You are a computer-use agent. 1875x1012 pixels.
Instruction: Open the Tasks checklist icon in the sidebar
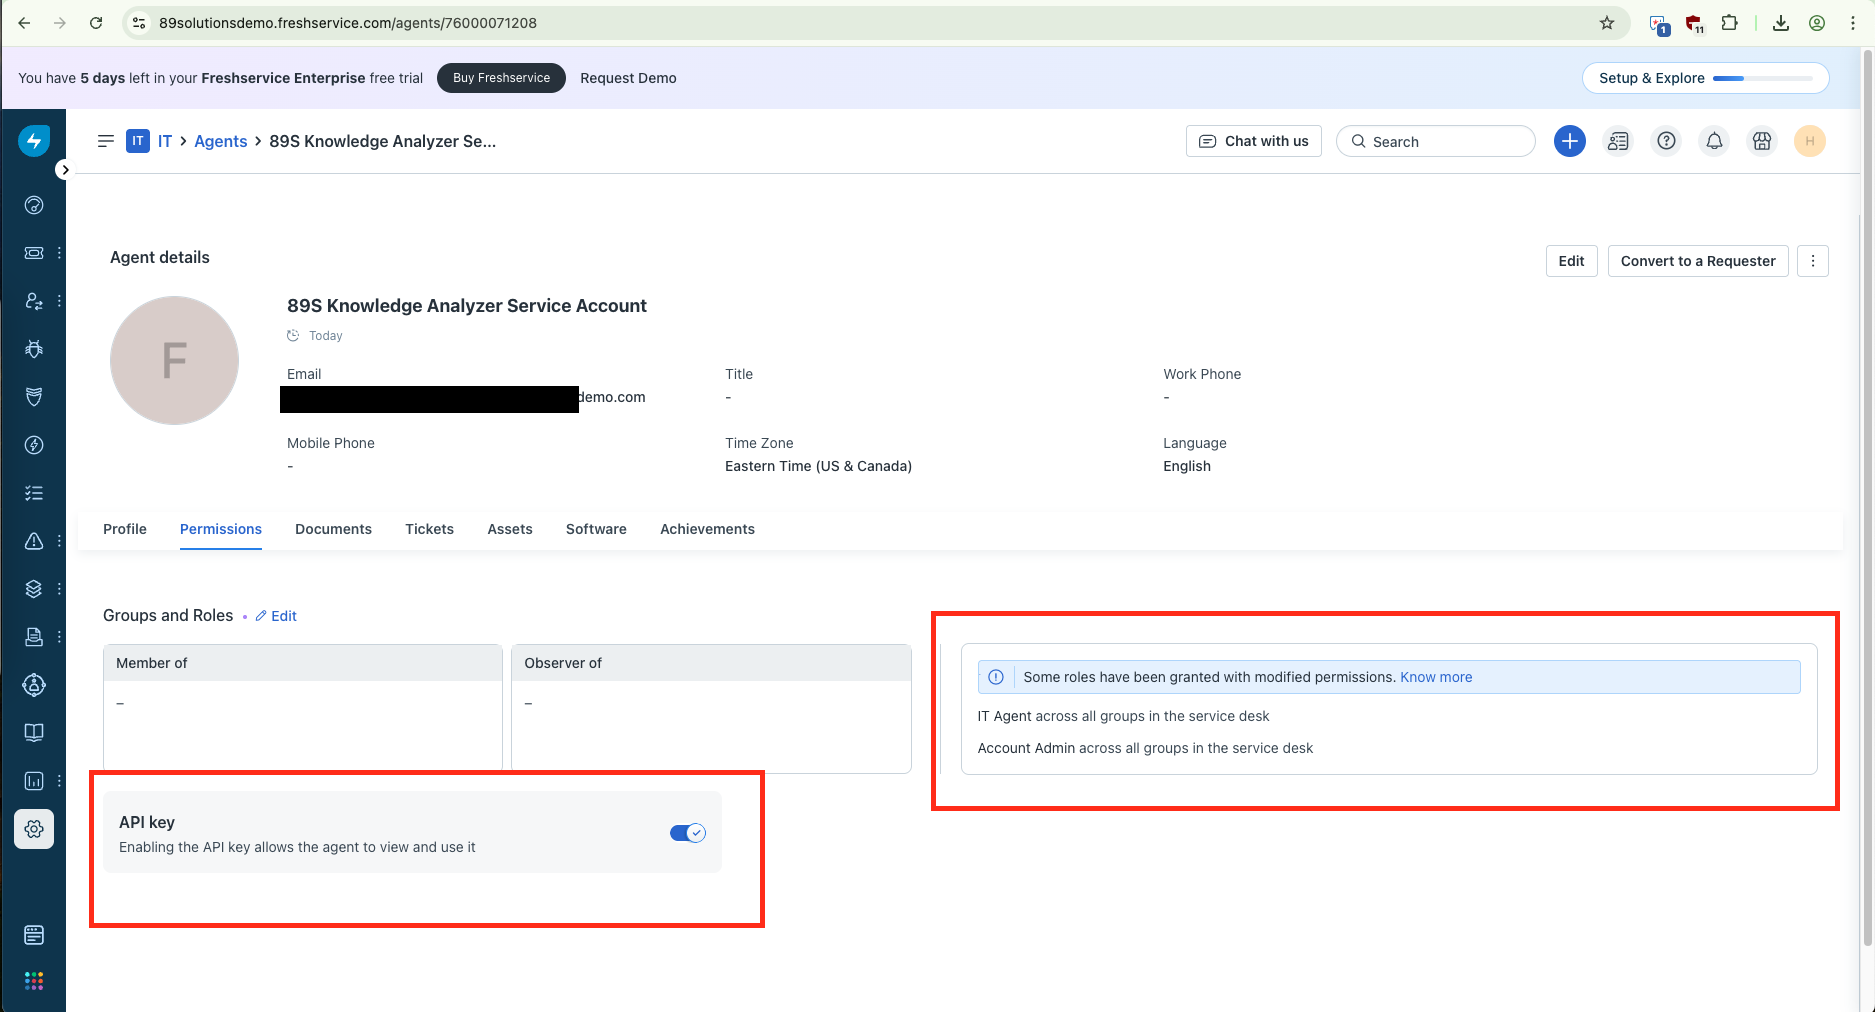pyautogui.click(x=34, y=493)
